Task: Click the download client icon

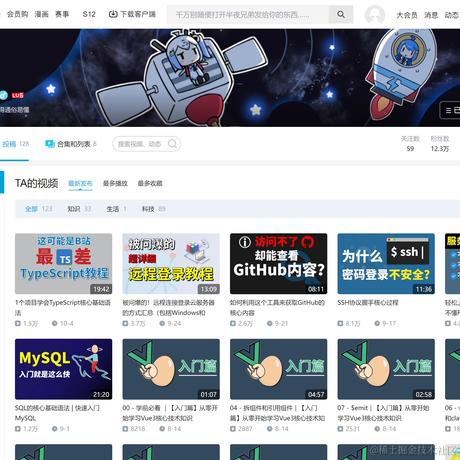Action: [x=113, y=14]
